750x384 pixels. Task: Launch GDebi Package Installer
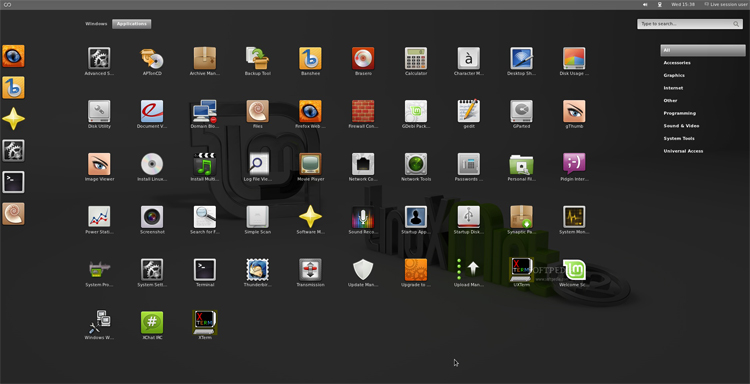click(x=416, y=111)
